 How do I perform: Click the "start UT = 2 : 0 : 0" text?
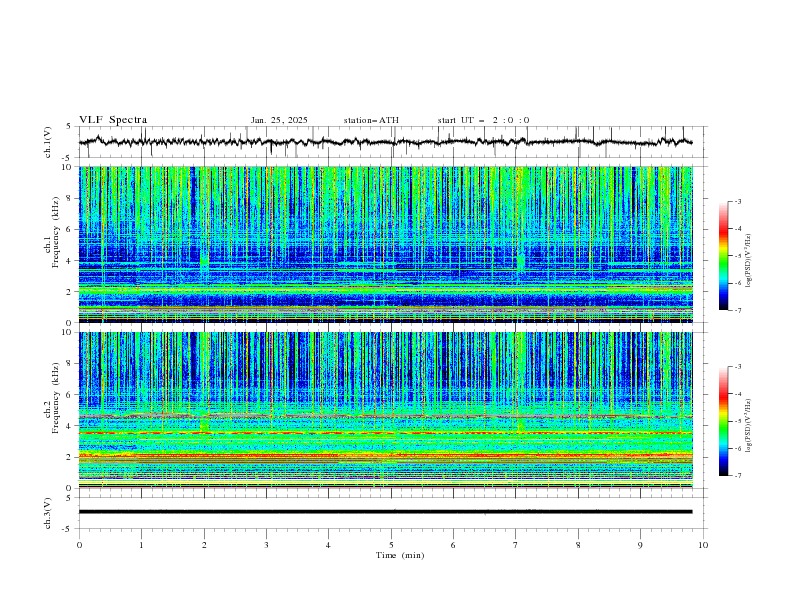[x=483, y=120]
